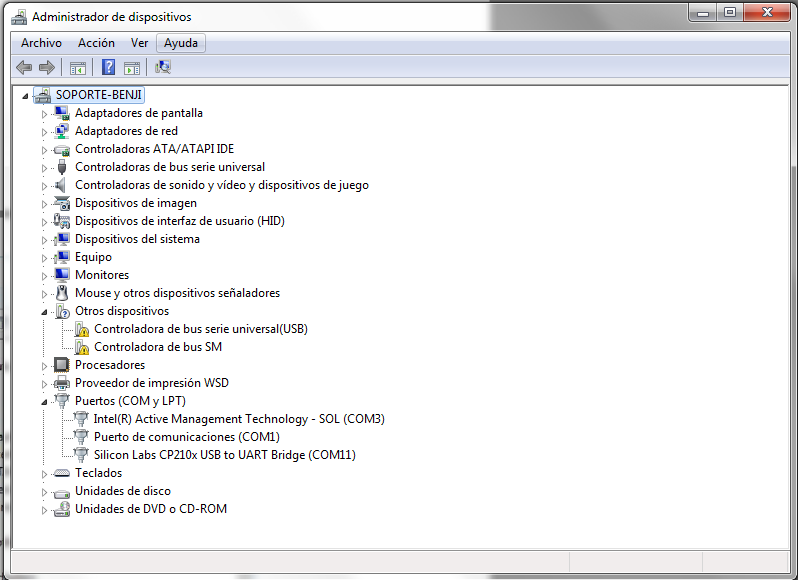The height and width of the screenshot is (580, 798).
Task: Select Intel(R) Active Management Technology - SOL (COM3)
Action: coord(239,419)
